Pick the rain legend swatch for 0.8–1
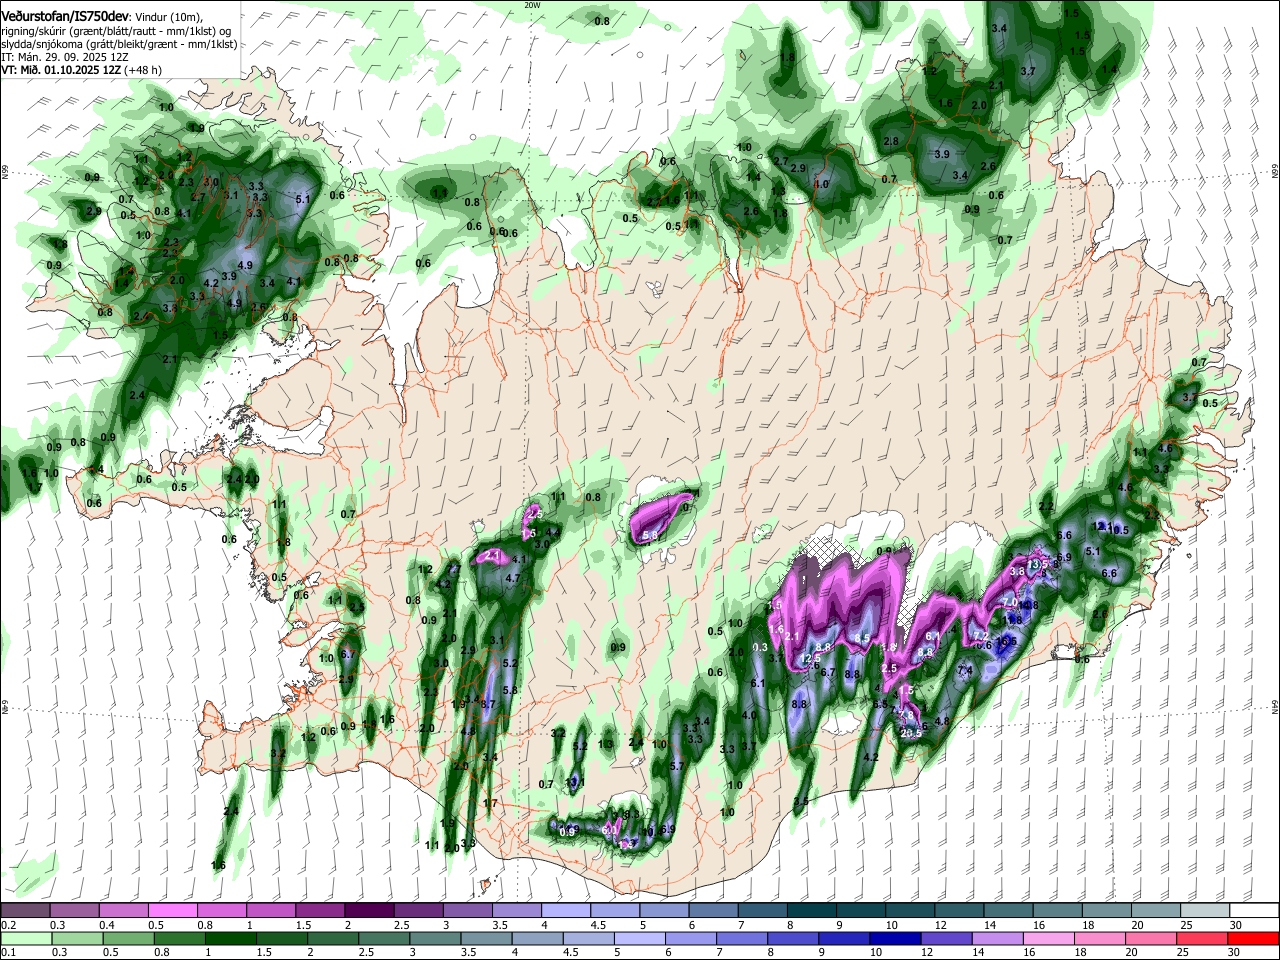This screenshot has height=960, width=1280. (x=179, y=938)
